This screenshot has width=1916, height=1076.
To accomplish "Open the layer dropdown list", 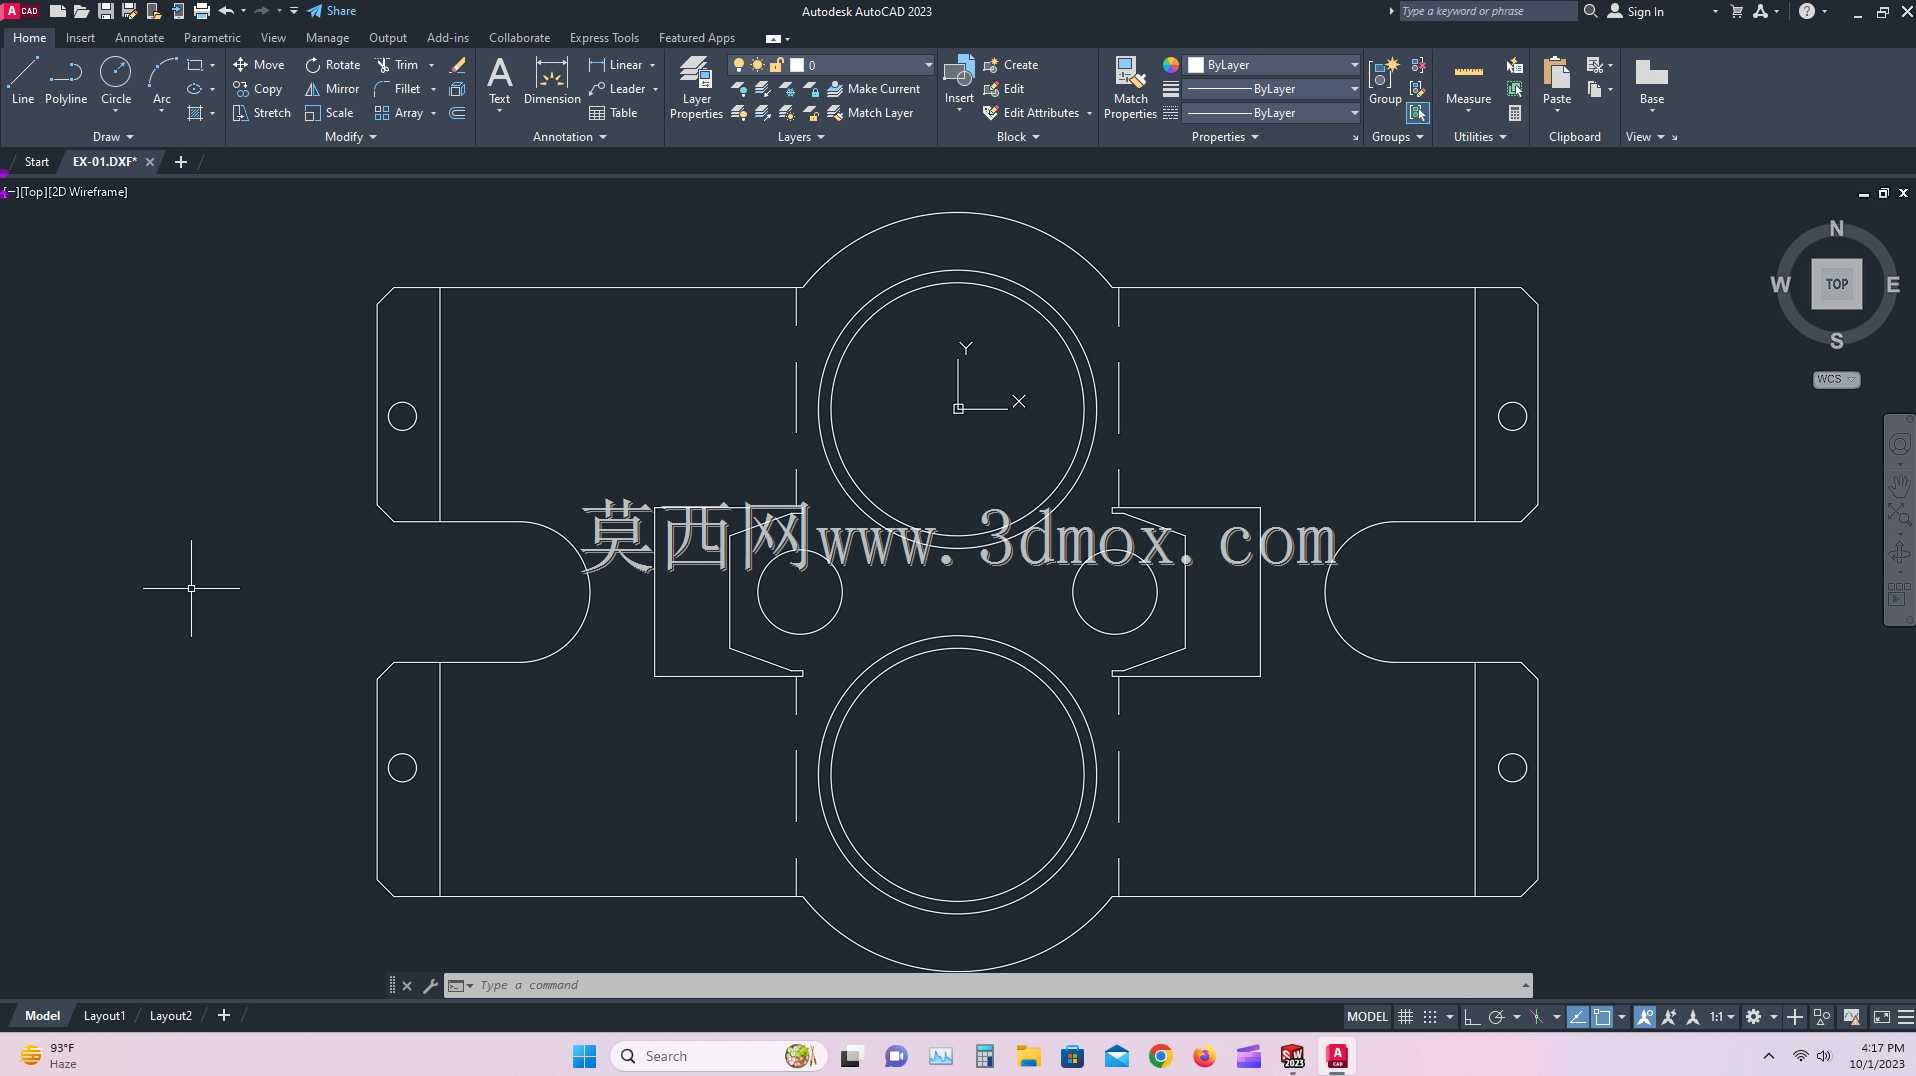I will (928, 64).
